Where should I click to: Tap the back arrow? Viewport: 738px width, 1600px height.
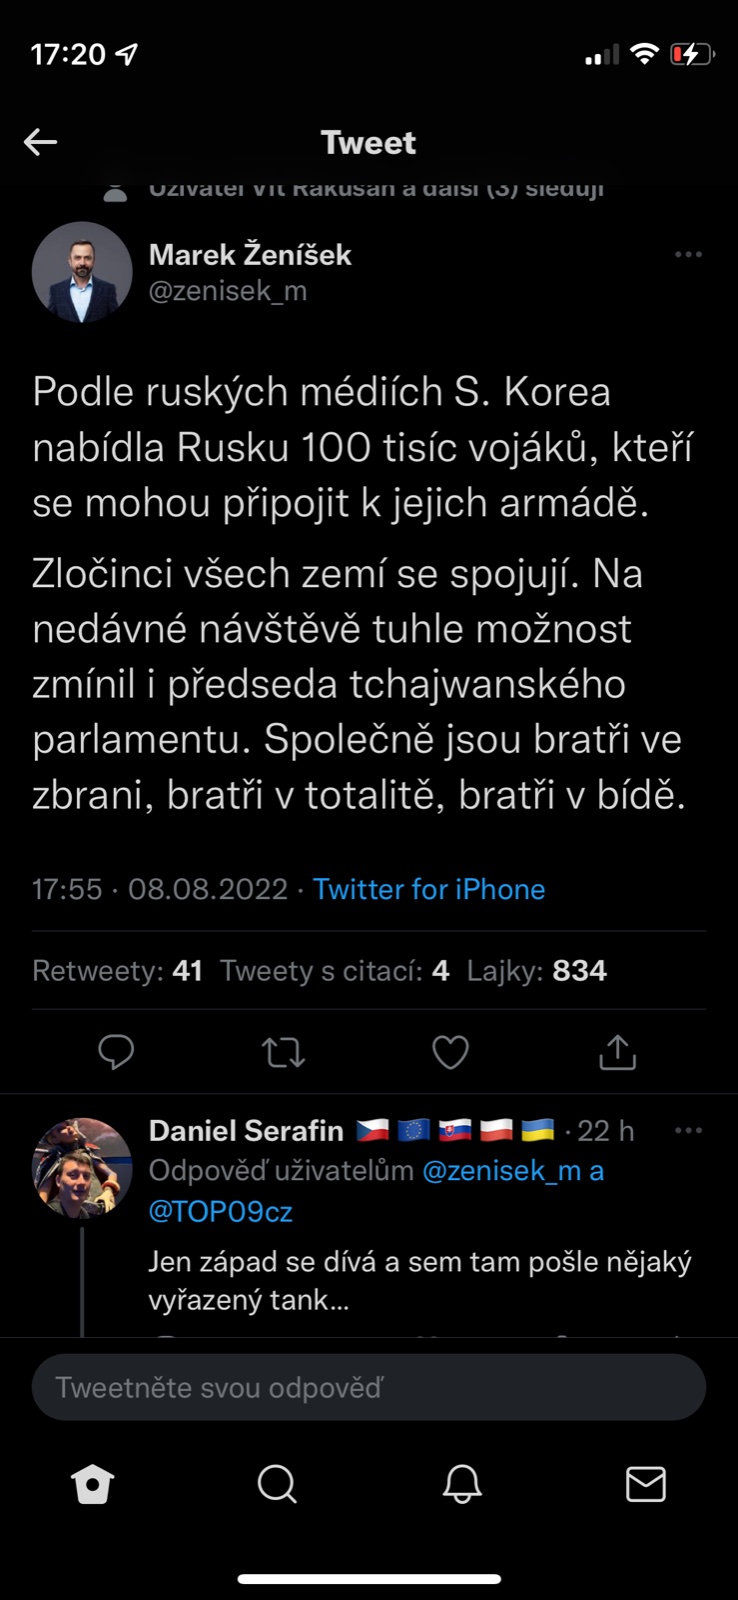40,142
